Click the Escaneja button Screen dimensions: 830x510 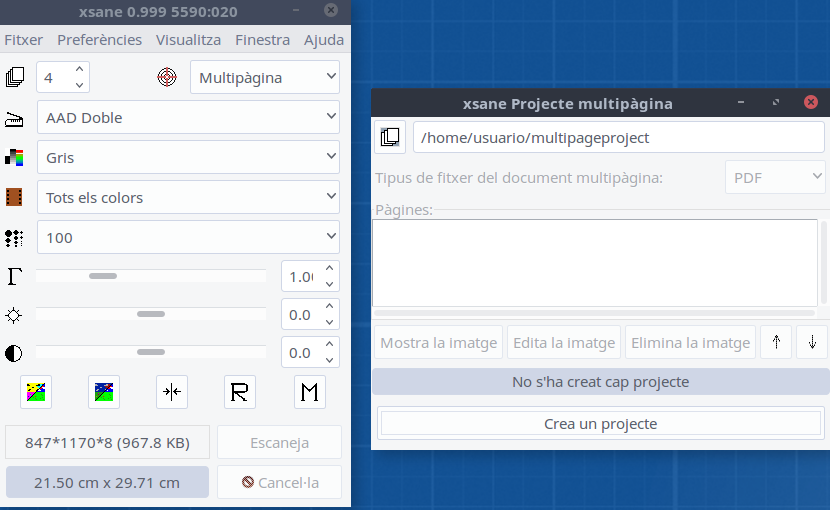[x=279, y=442]
